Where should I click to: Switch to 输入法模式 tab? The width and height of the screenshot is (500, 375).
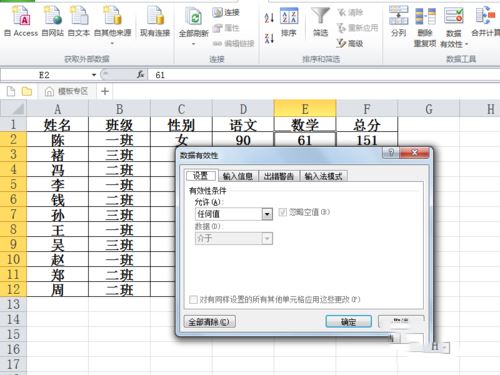pyautogui.click(x=323, y=176)
